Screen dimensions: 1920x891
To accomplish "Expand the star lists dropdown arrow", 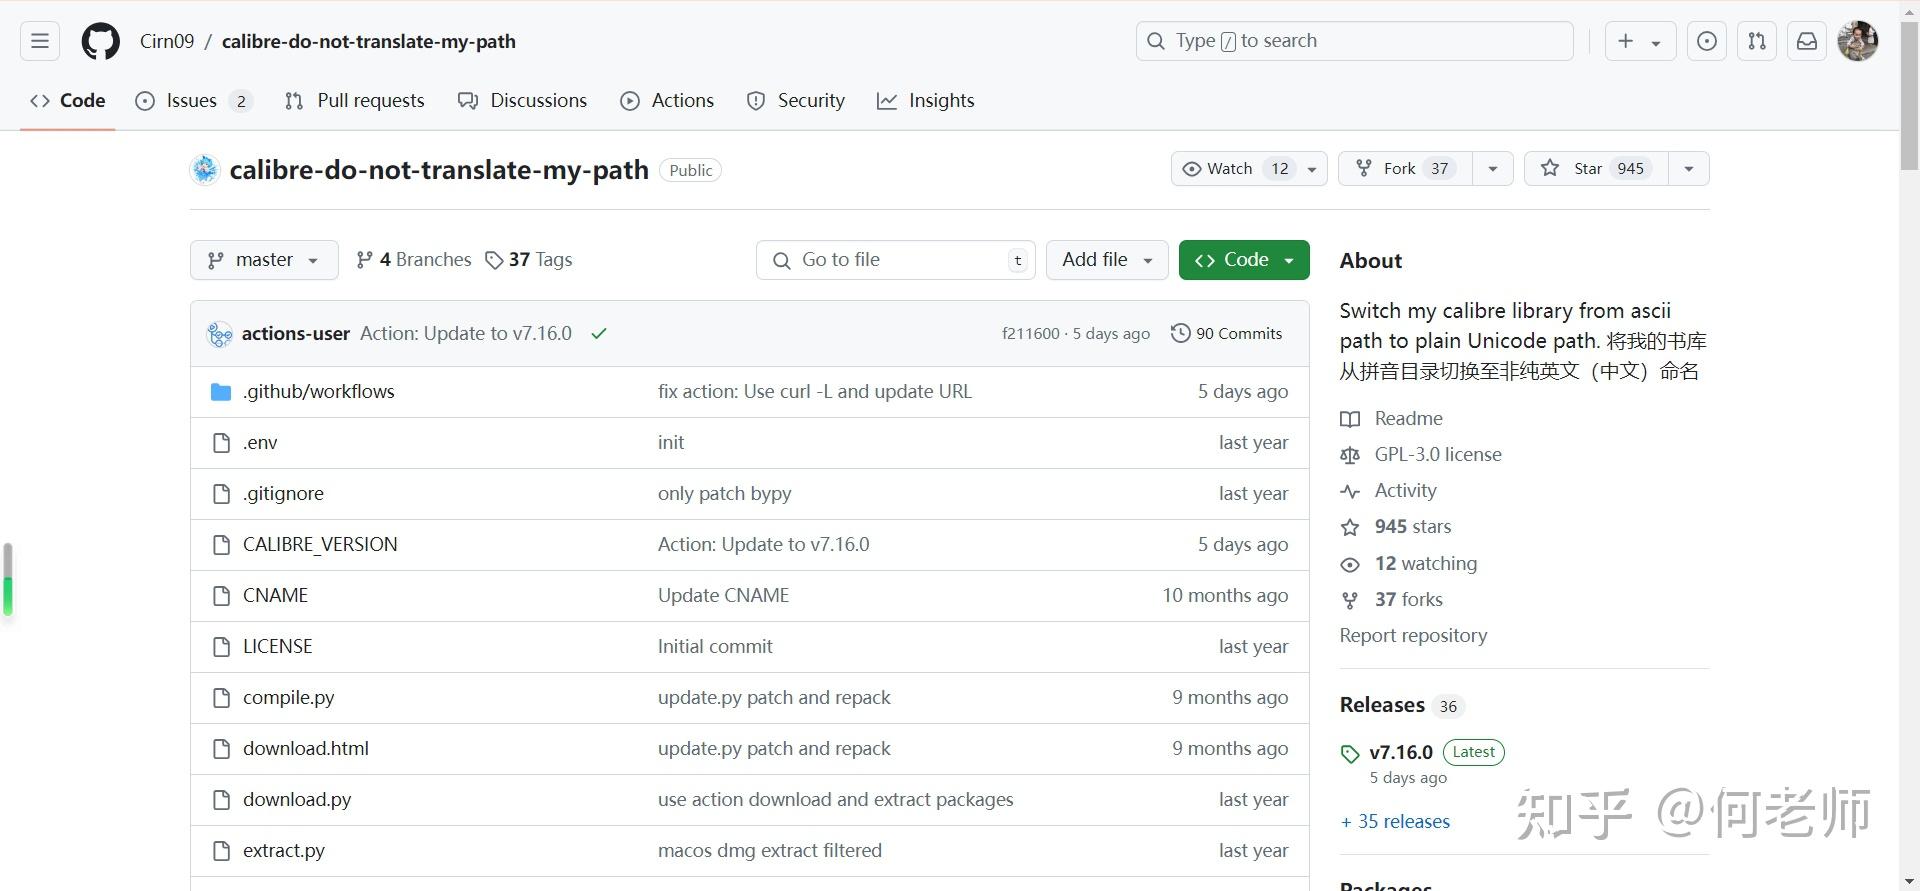I will click(1689, 169).
